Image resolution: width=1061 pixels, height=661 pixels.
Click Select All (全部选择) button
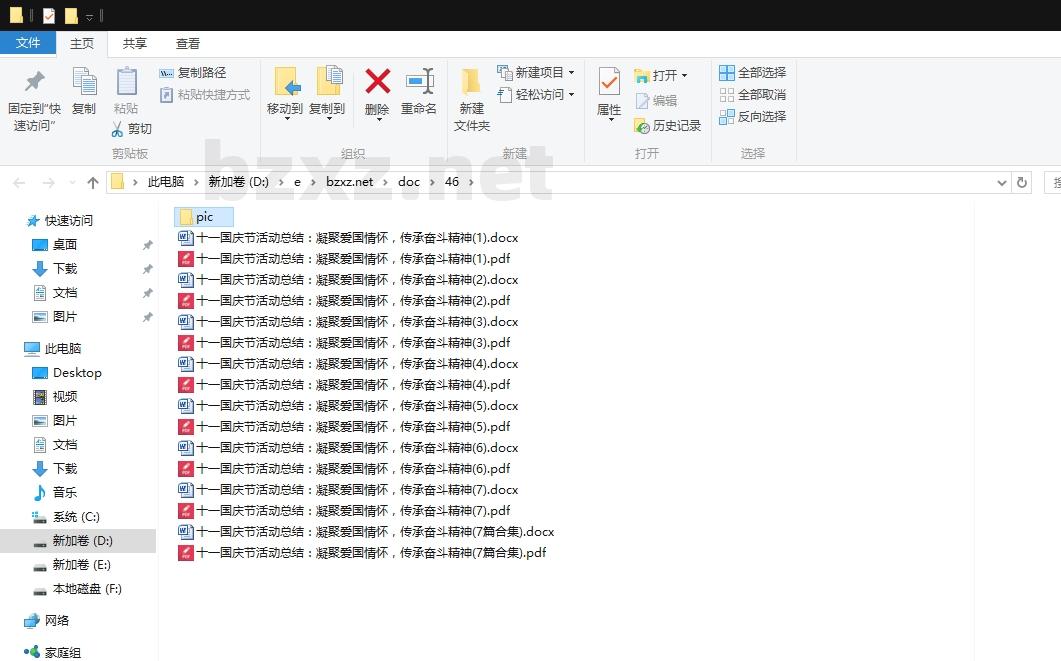click(752, 73)
